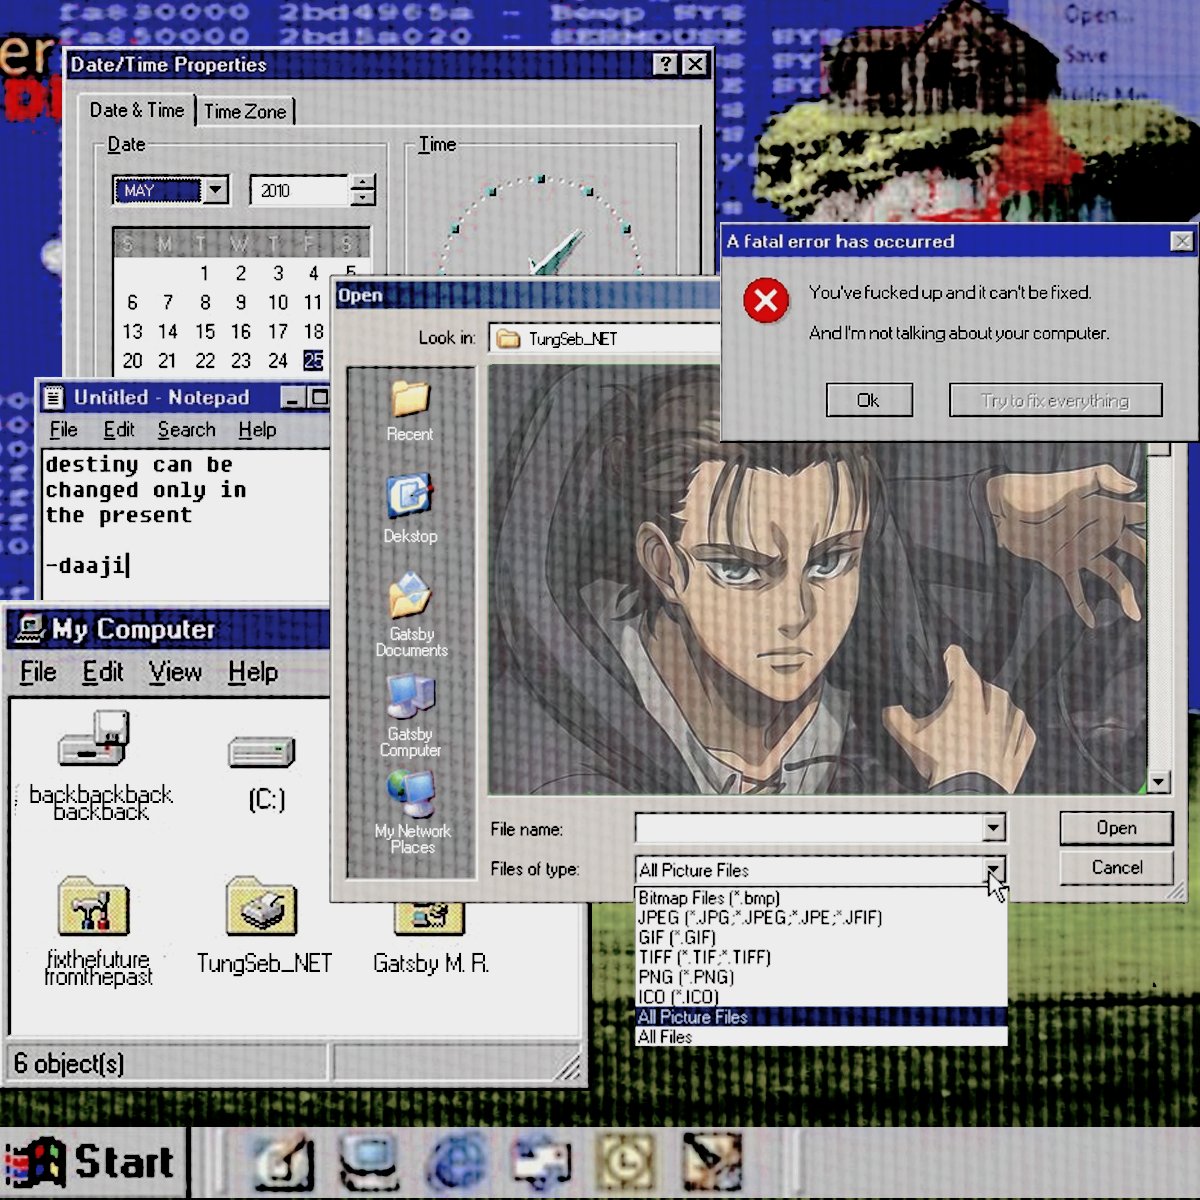Click the scroll down arrow in file preview
Viewport: 1200px width, 1200px height.
1158,782
